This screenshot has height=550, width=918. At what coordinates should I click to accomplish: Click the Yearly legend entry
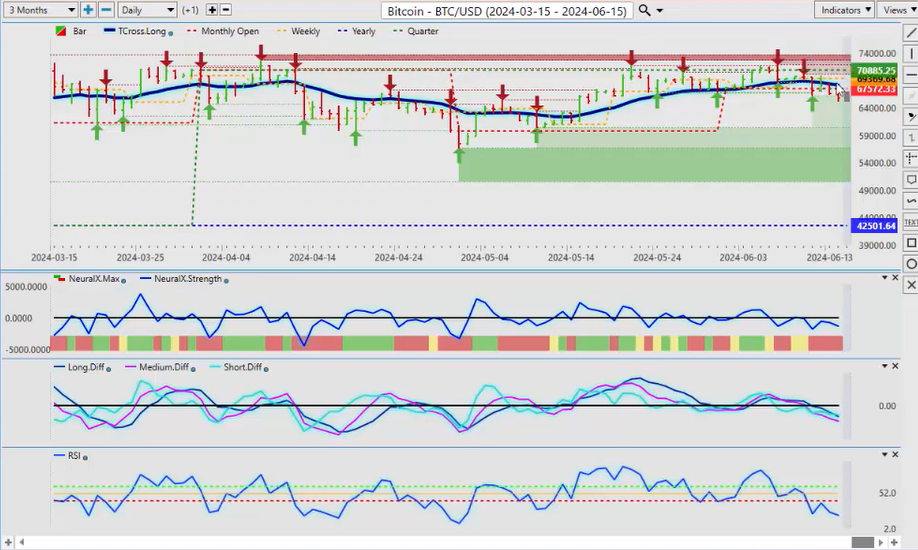click(357, 31)
